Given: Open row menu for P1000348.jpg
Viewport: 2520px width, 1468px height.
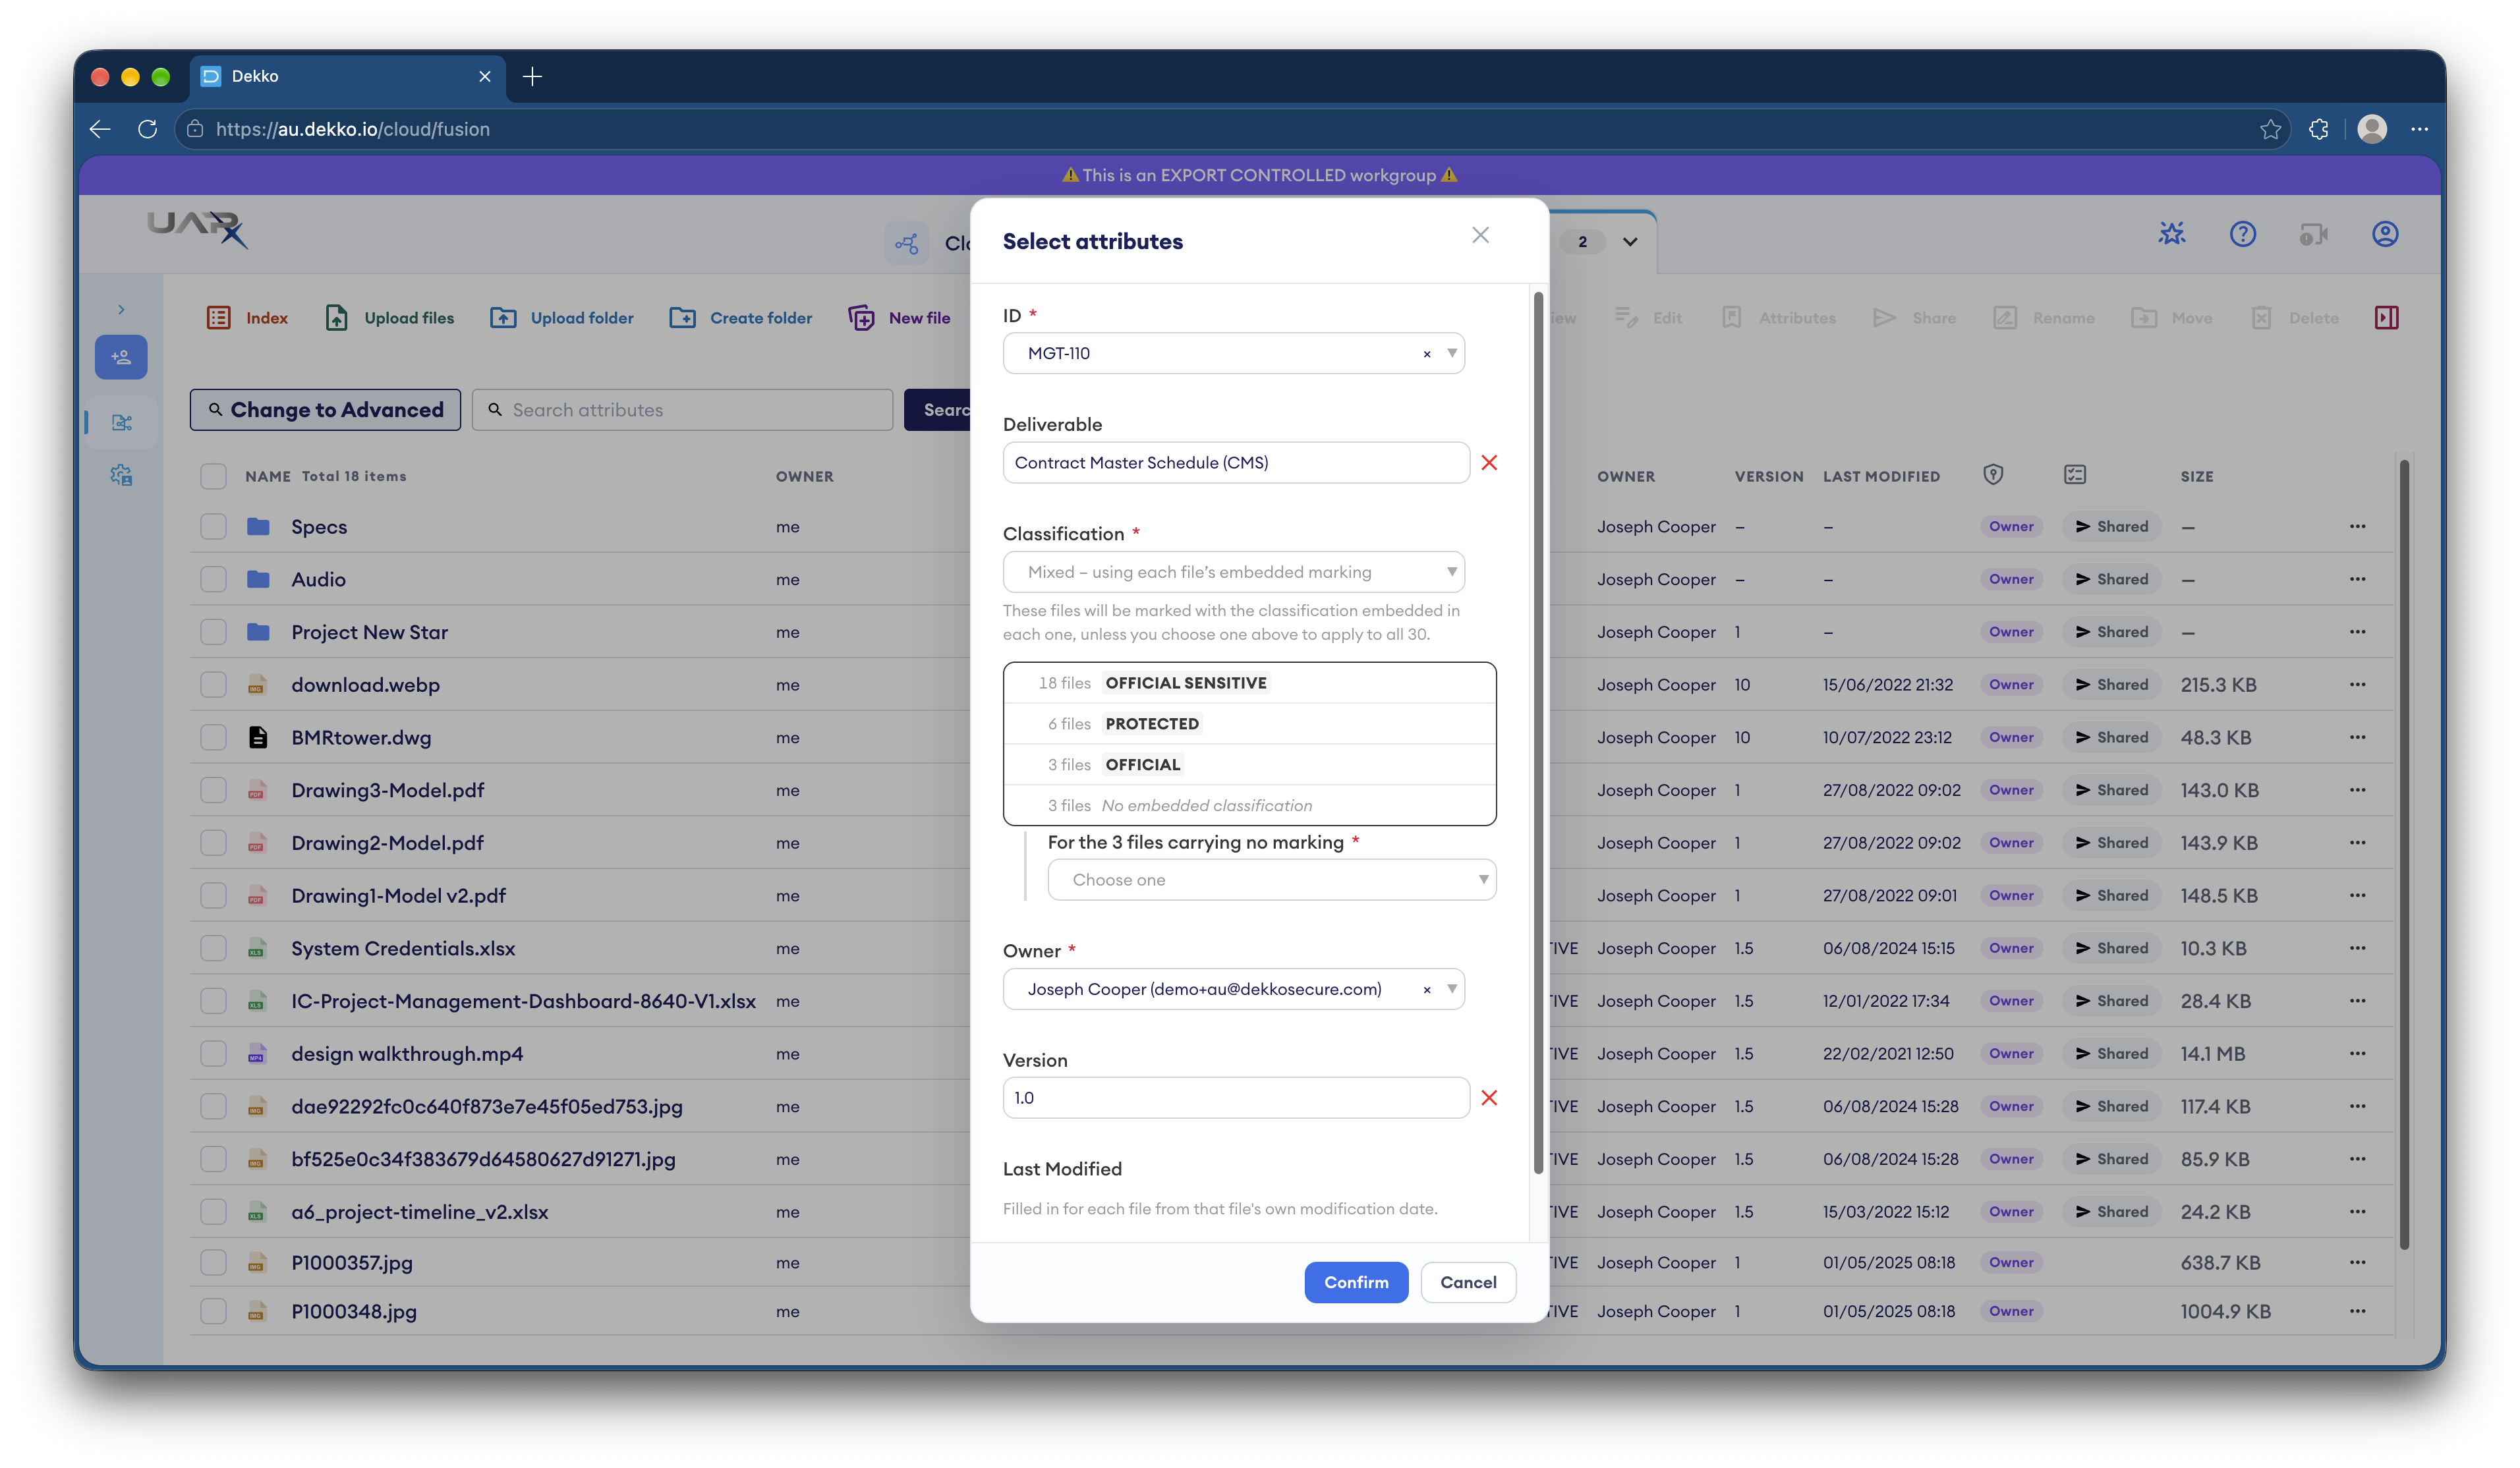Looking at the screenshot, I should pyautogui.click(x=2357, y=1311).
